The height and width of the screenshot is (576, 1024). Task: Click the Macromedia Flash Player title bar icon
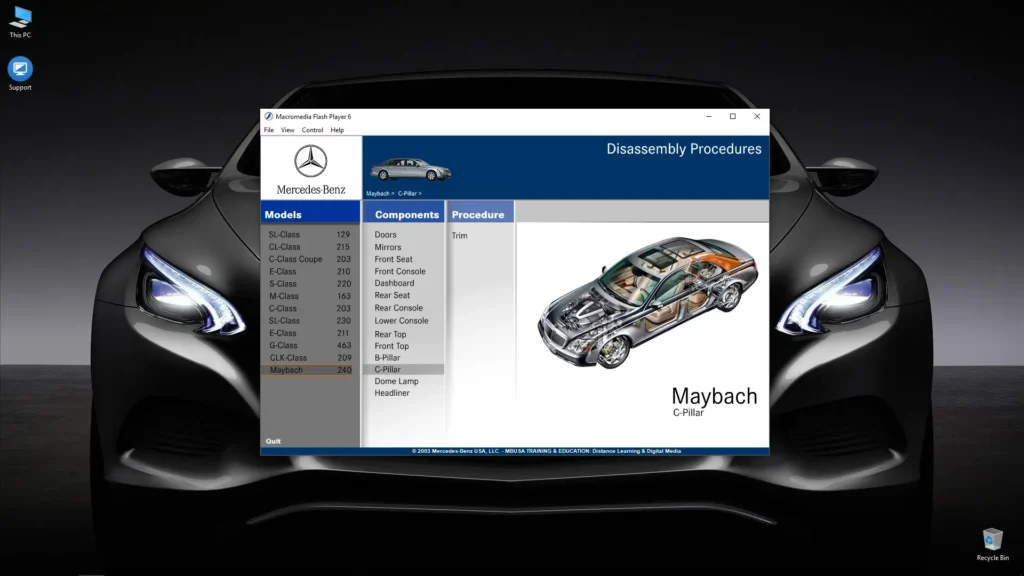click(268, 116)
